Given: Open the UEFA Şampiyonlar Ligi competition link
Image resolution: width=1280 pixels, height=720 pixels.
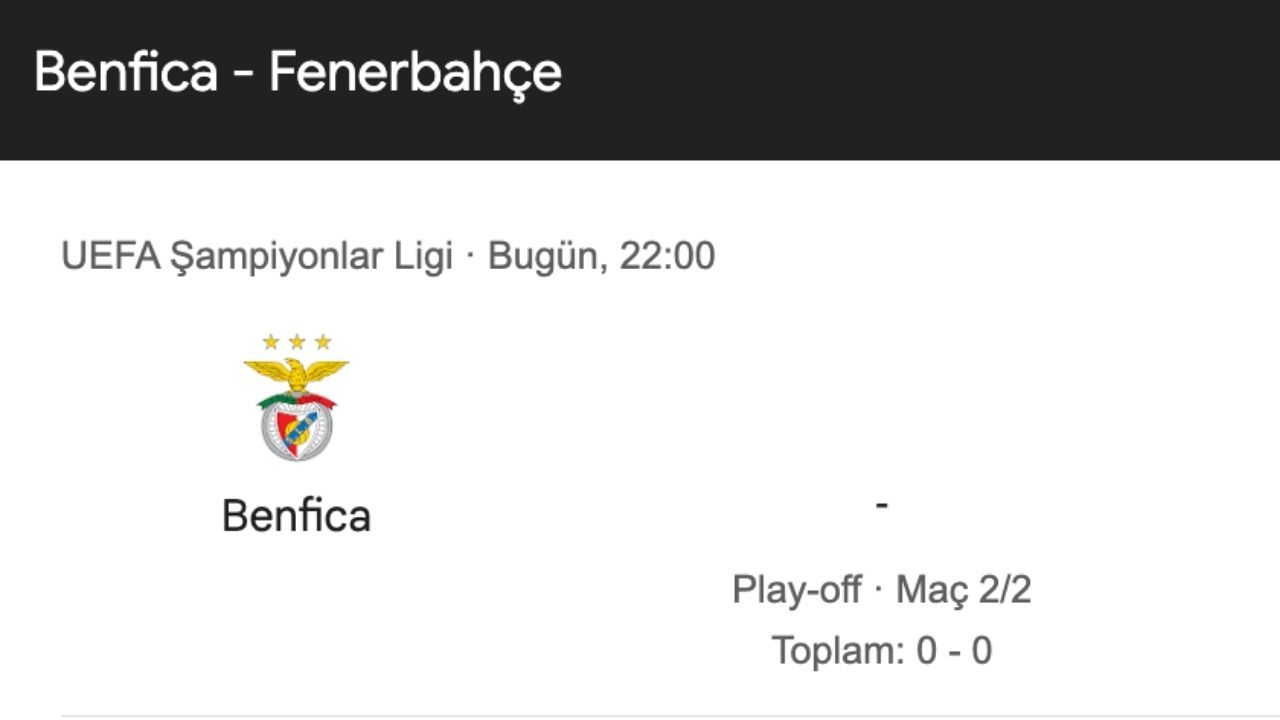Looking at the screenshot, I should point(256,256).
